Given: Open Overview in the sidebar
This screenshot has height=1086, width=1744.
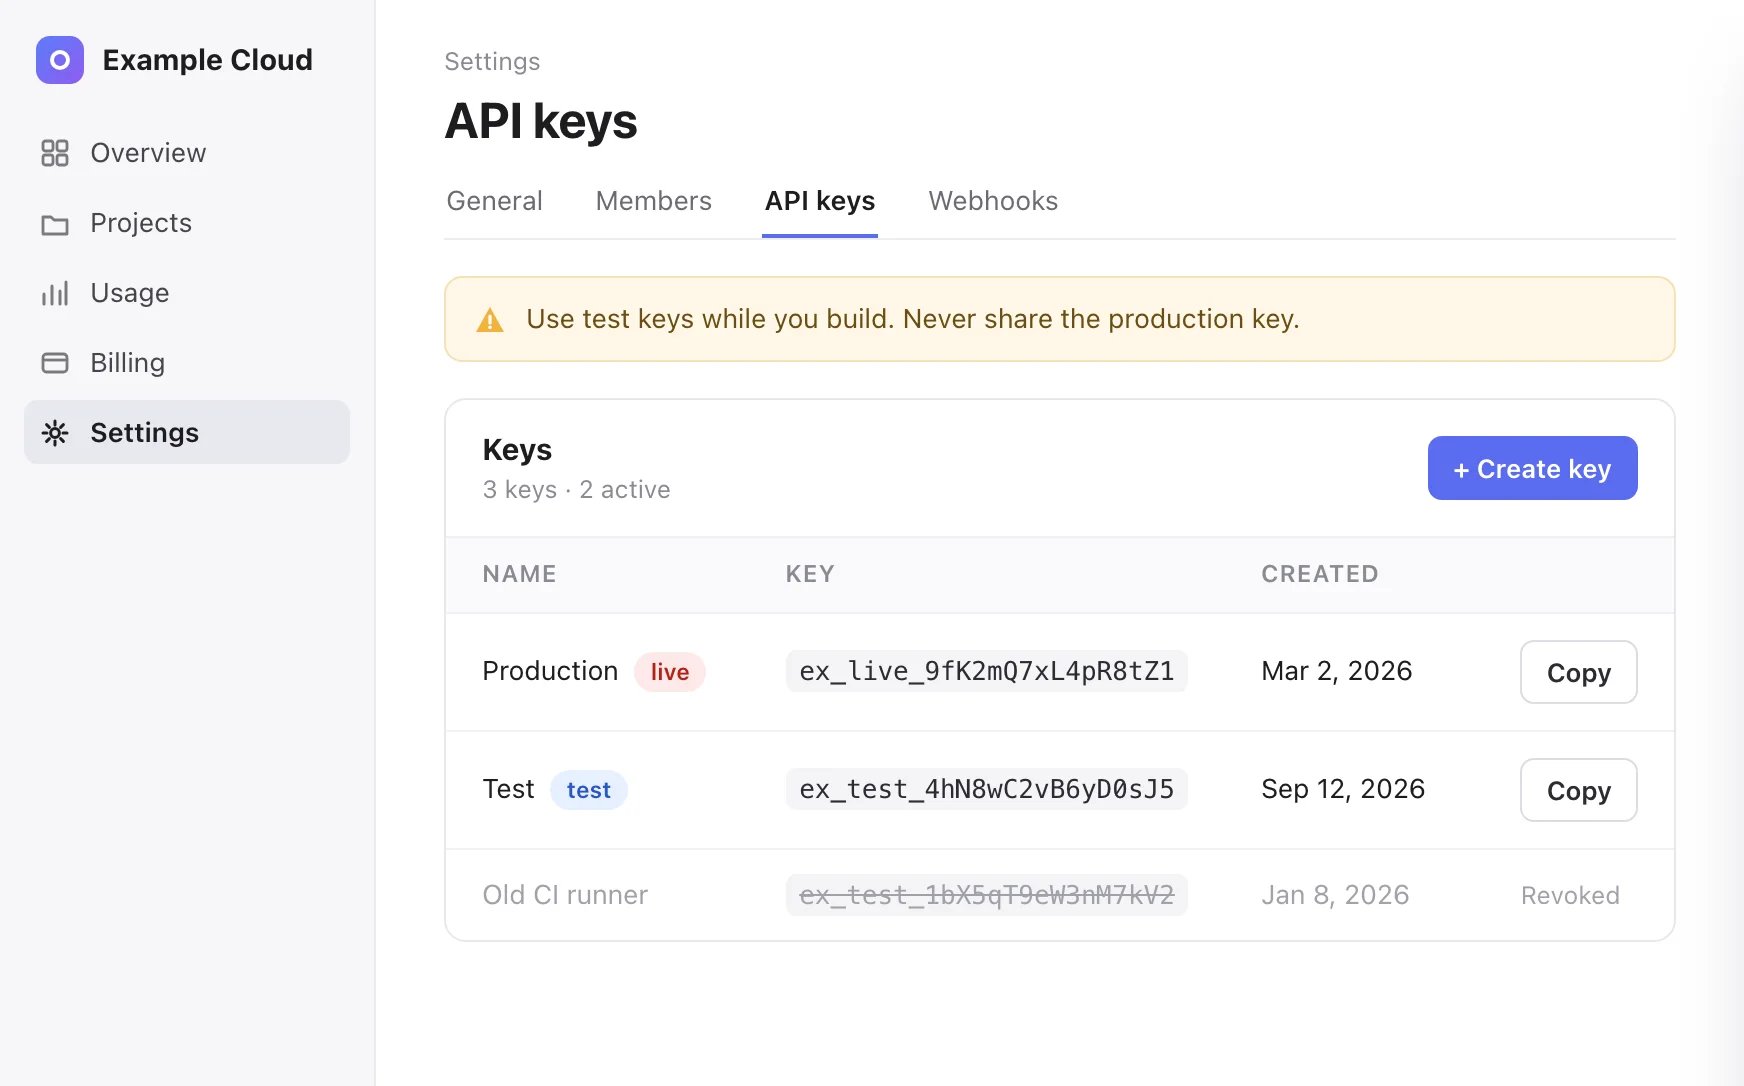Looking at the screenshot, I should 187,153.
